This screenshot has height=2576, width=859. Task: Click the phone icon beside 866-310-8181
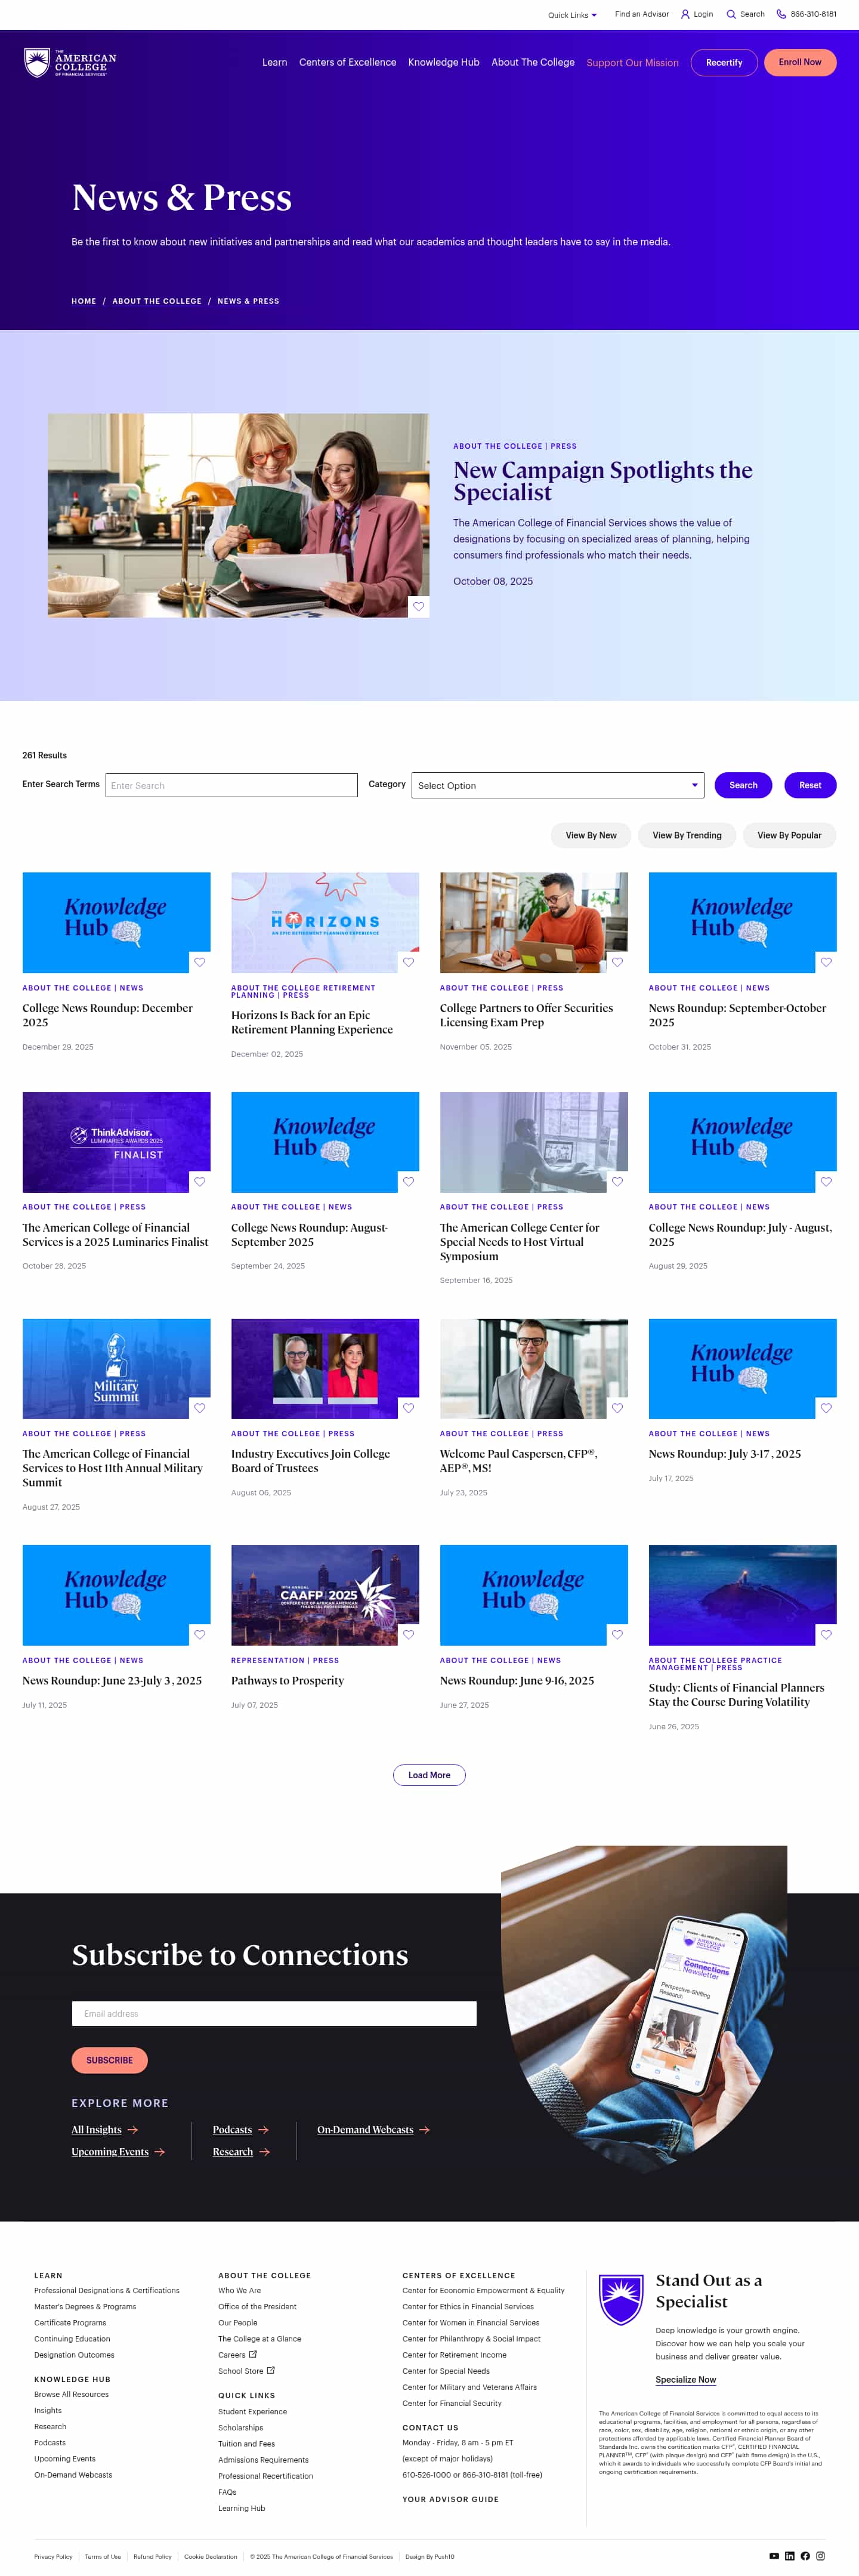(781, 14)
